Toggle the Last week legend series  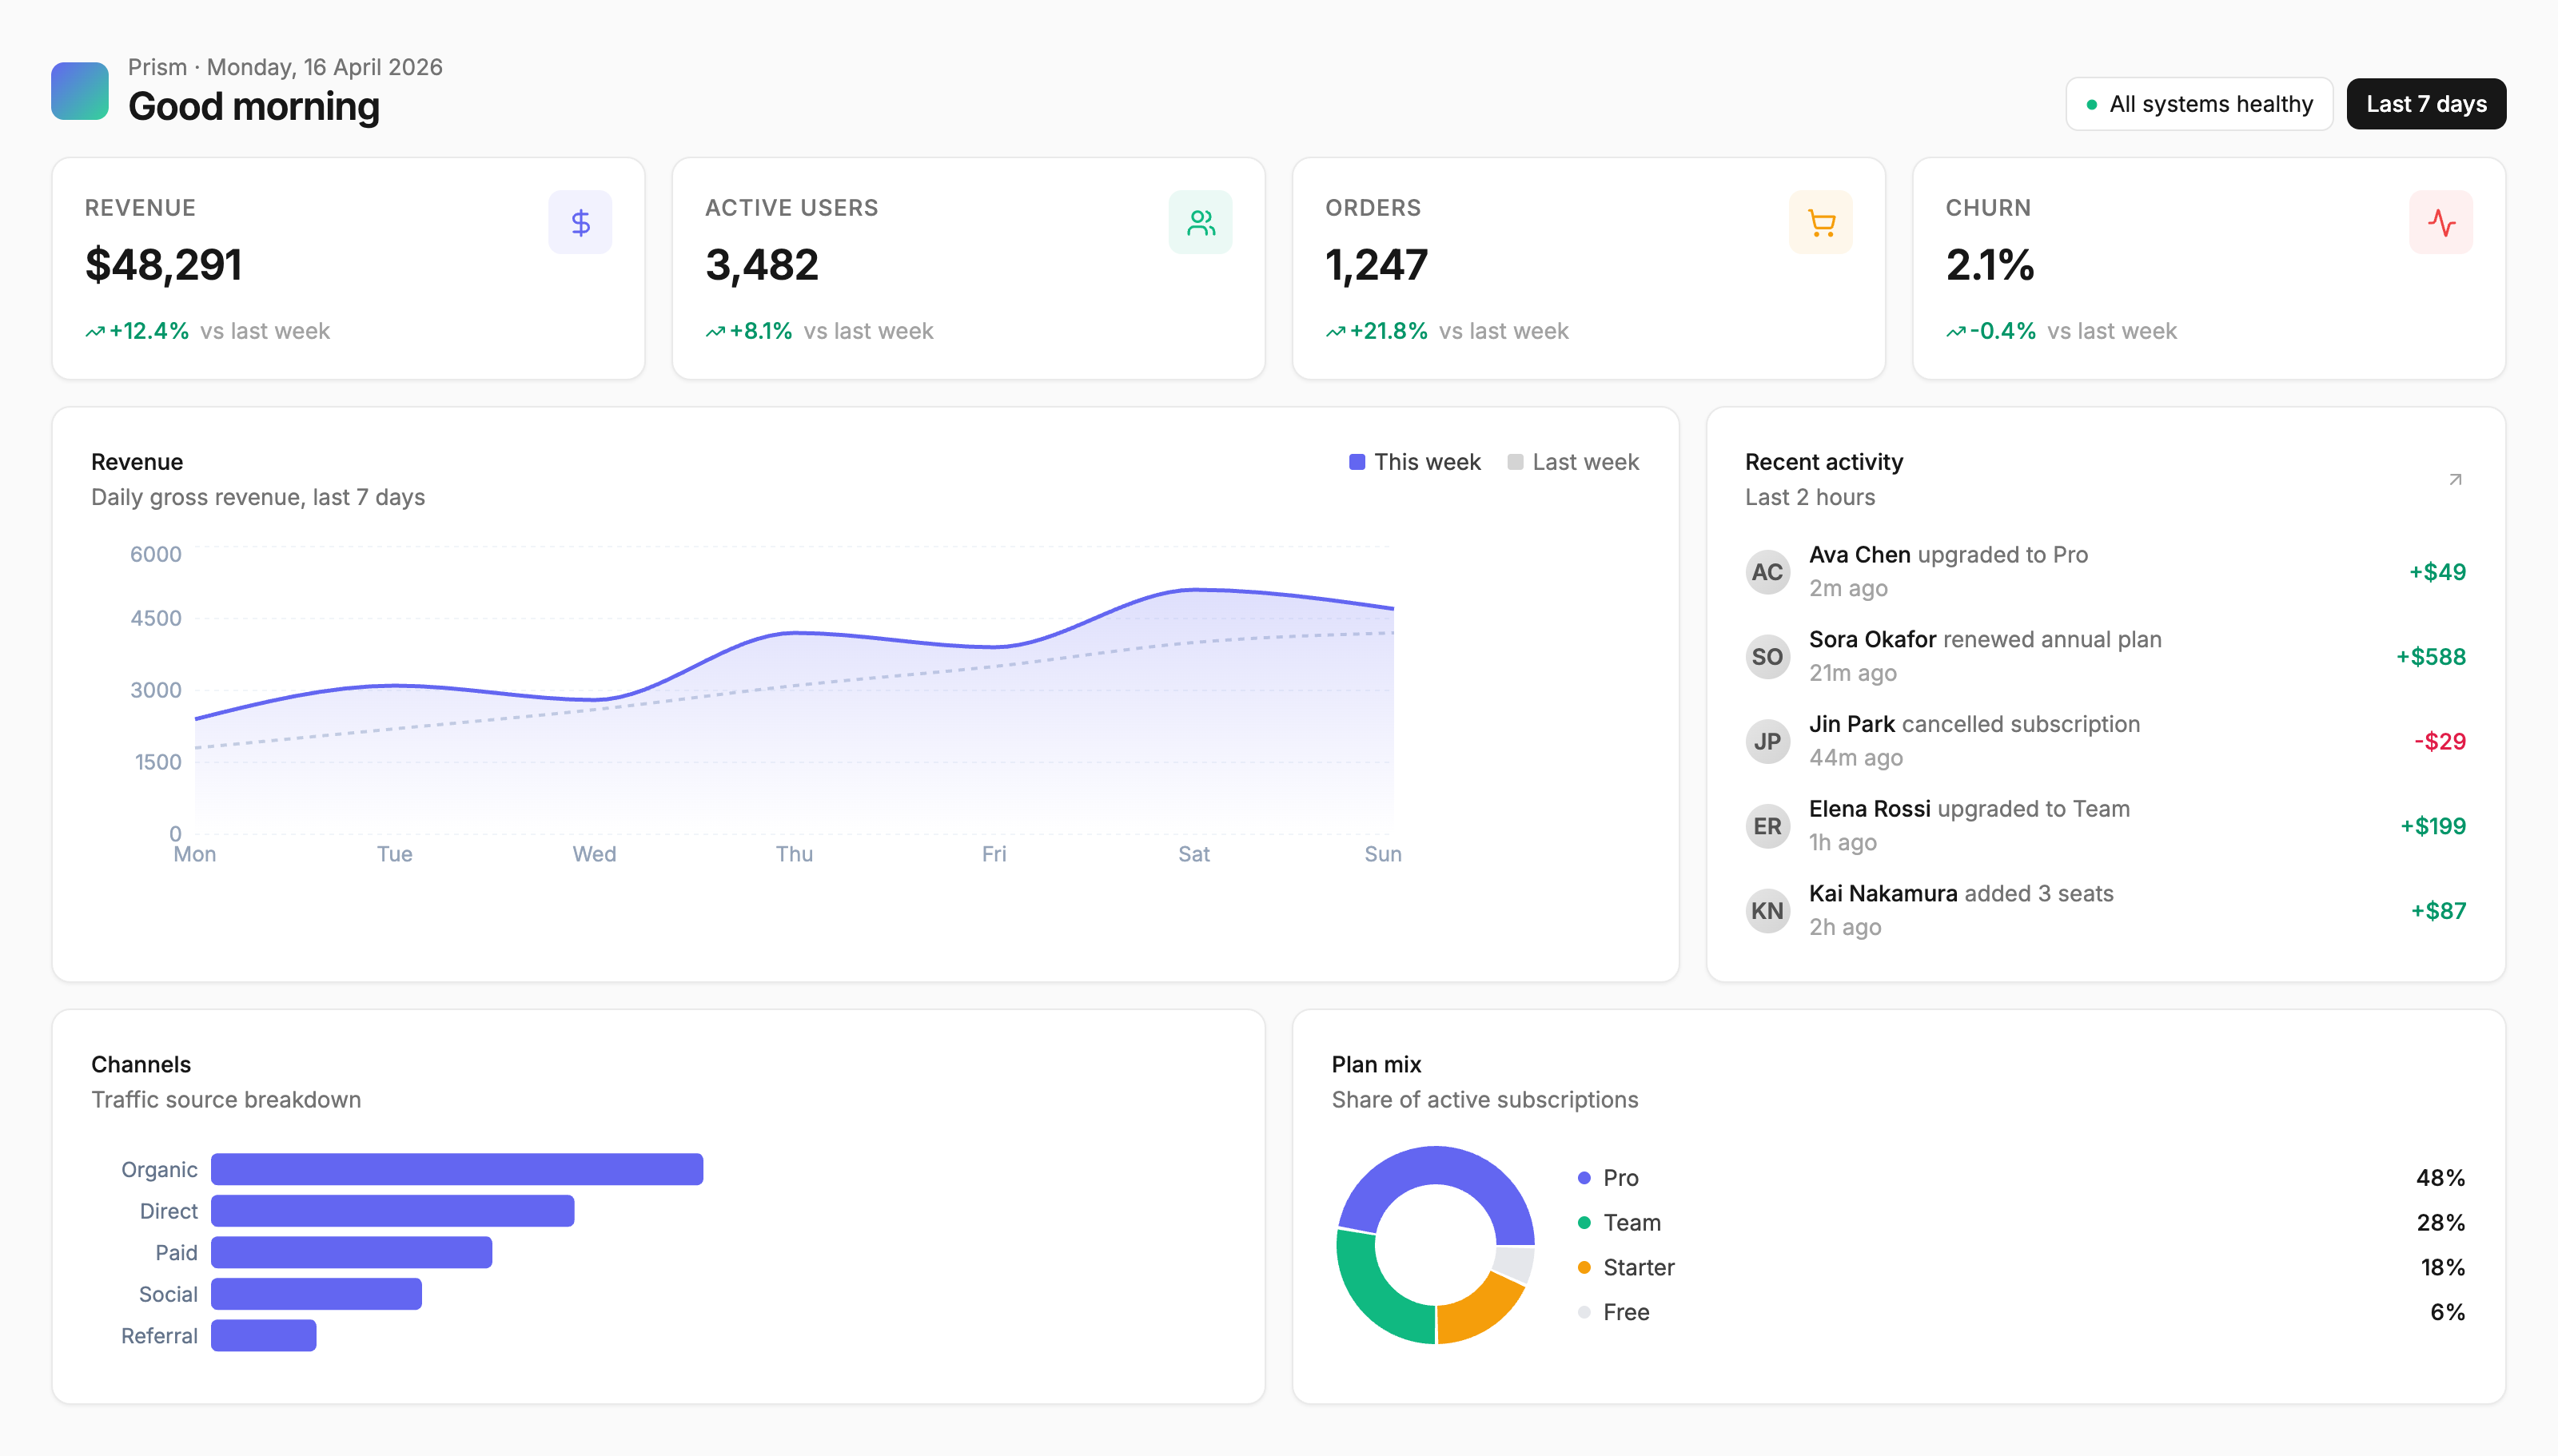point(1572,462)
